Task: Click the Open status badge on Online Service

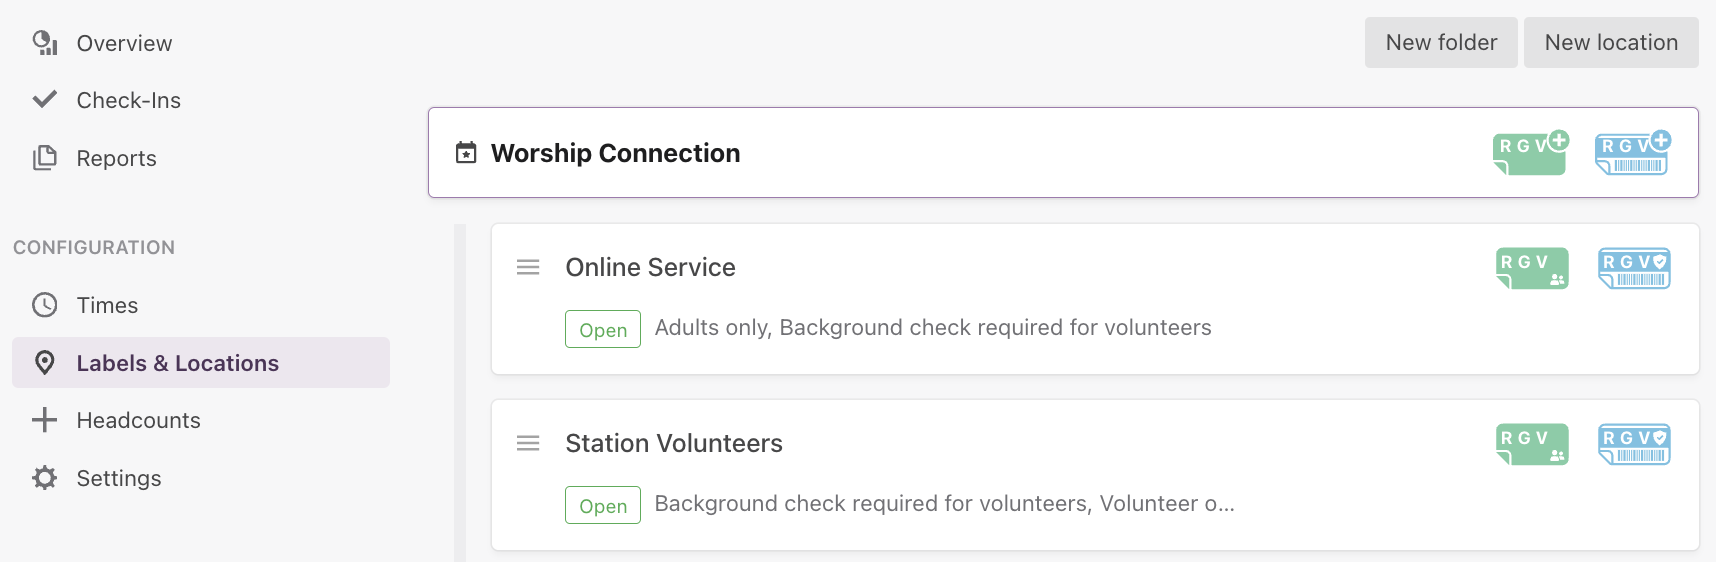Action: tap(603, 329)
